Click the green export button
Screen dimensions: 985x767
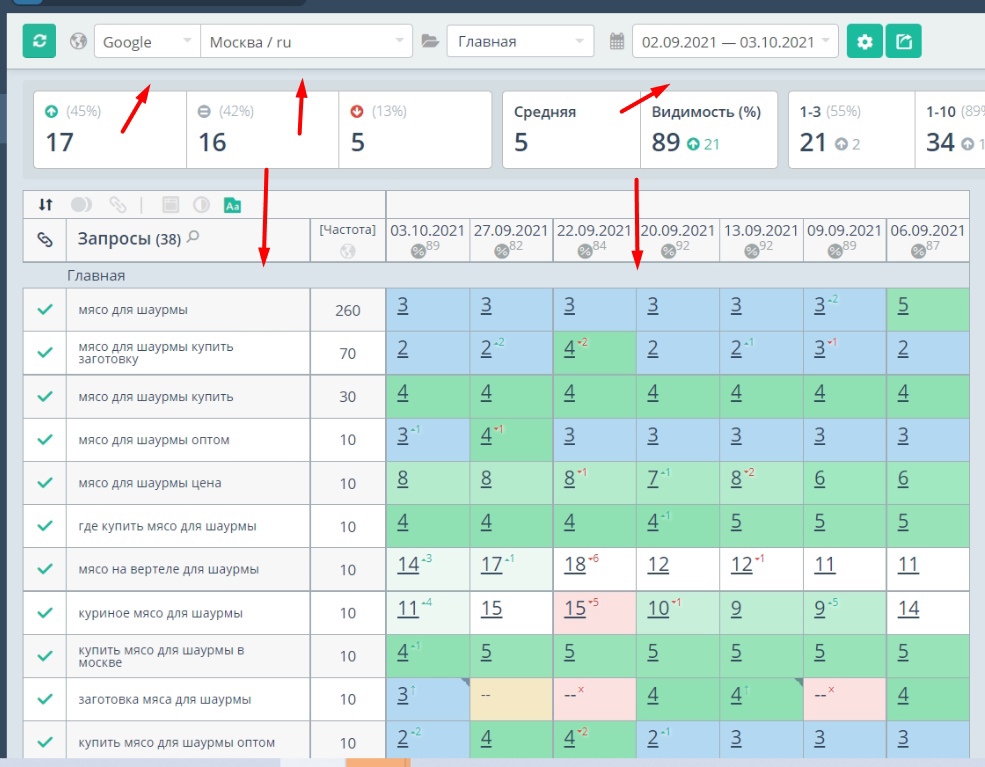pos(903,41)
